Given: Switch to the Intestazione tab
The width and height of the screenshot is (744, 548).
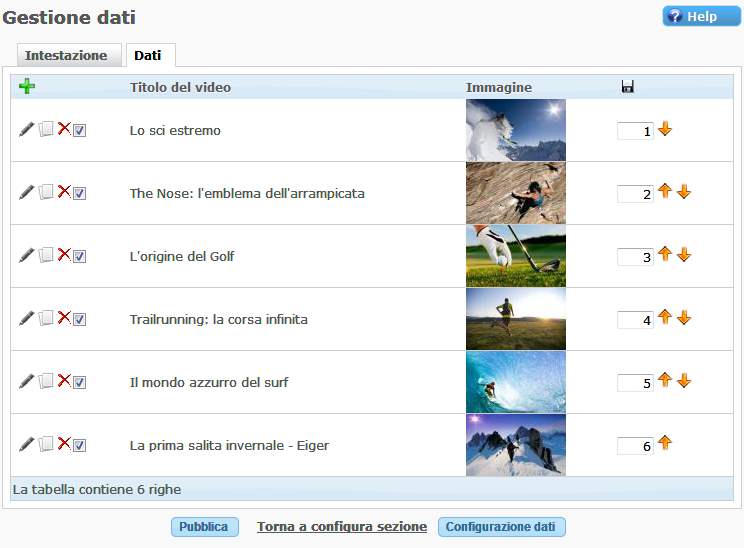Looking at the screenshot, I should pyautogui.click(x=66, y=56).
